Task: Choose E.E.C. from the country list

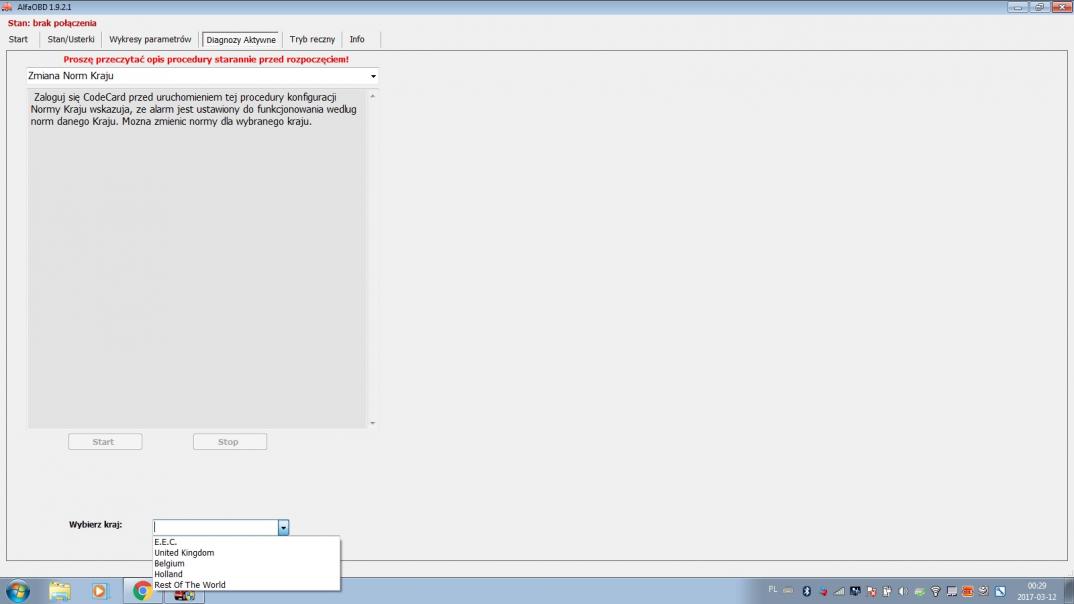Action: [246, 542]
